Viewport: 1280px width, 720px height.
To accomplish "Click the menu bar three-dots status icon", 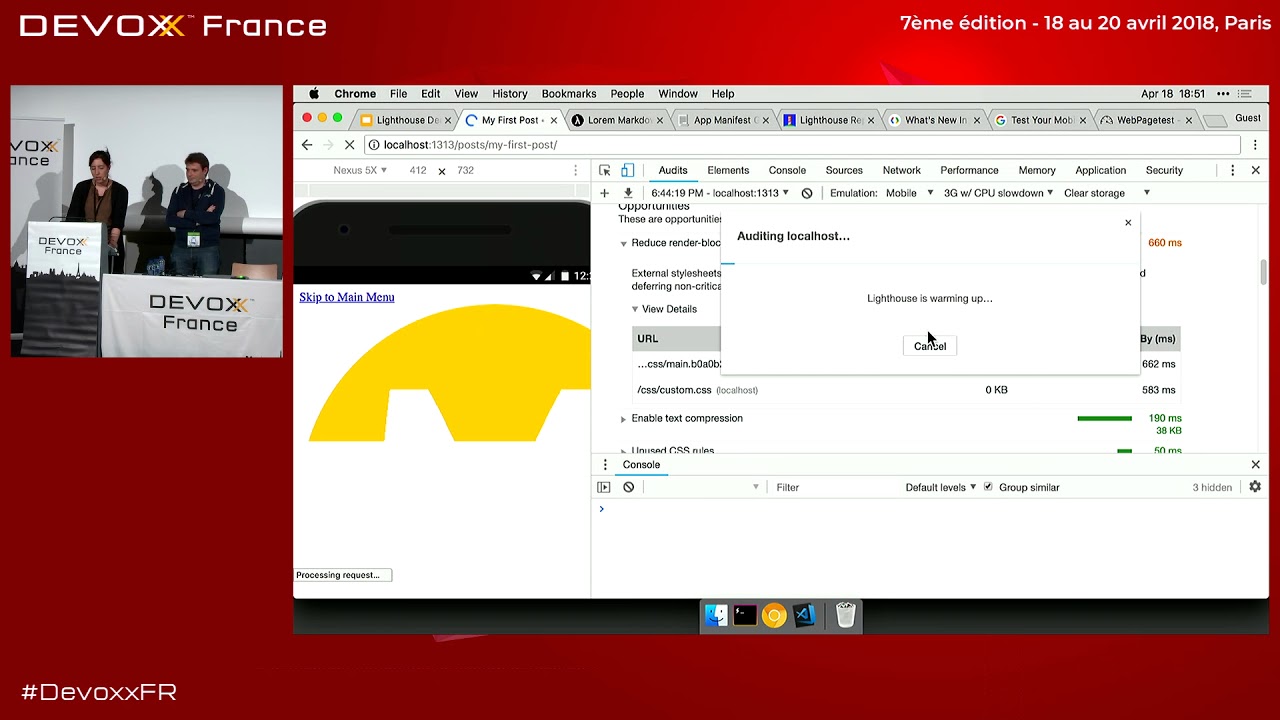I will point(1223,94).
